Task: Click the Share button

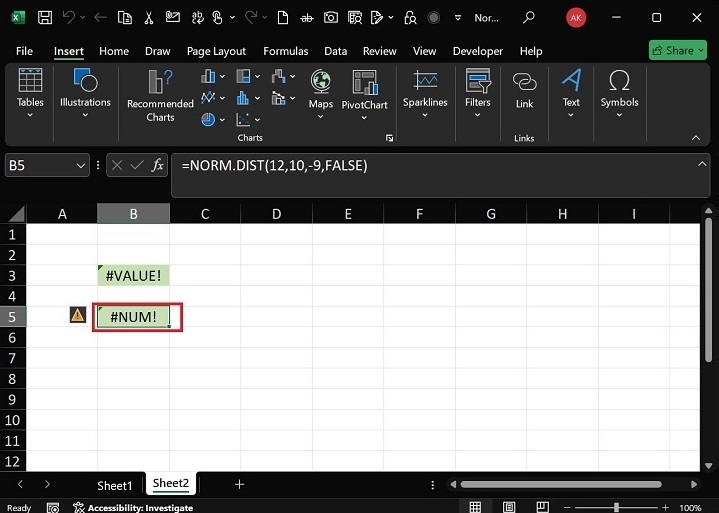Action: [678, 50]
